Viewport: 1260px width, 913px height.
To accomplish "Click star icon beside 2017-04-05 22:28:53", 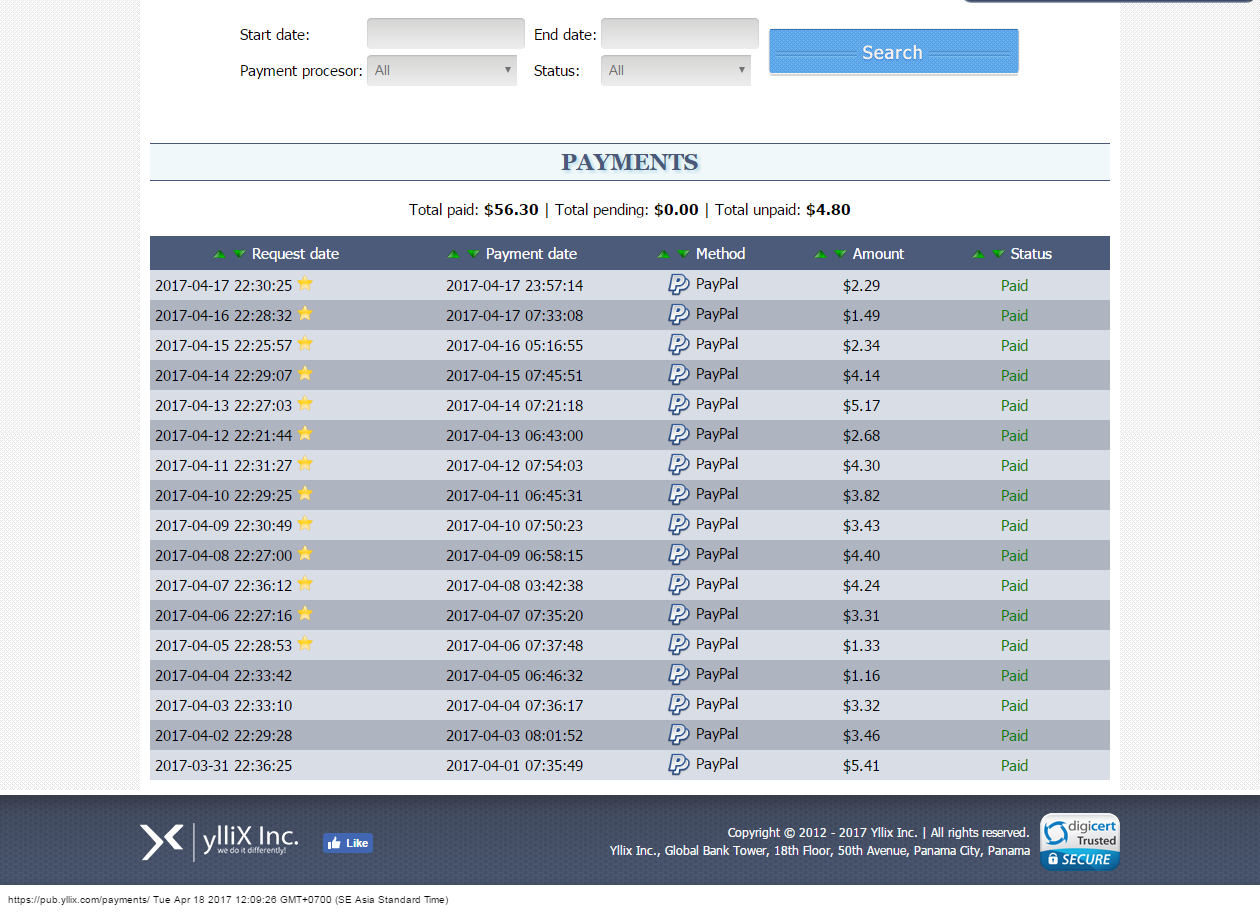I will [305, 643].
